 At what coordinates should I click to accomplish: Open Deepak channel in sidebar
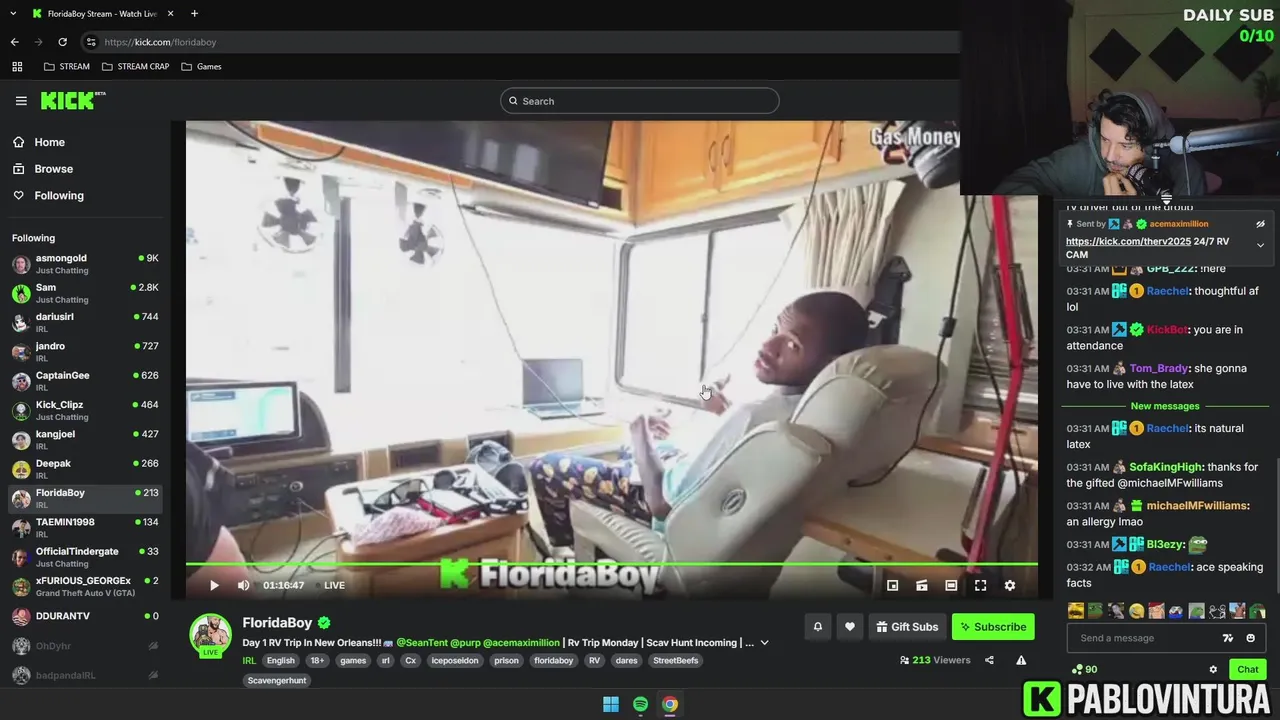tap(85, 469)
